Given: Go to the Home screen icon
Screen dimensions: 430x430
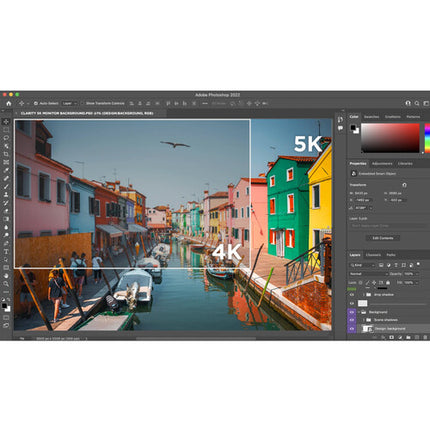Looking at the screenshot, I should (x=8, y=103).
